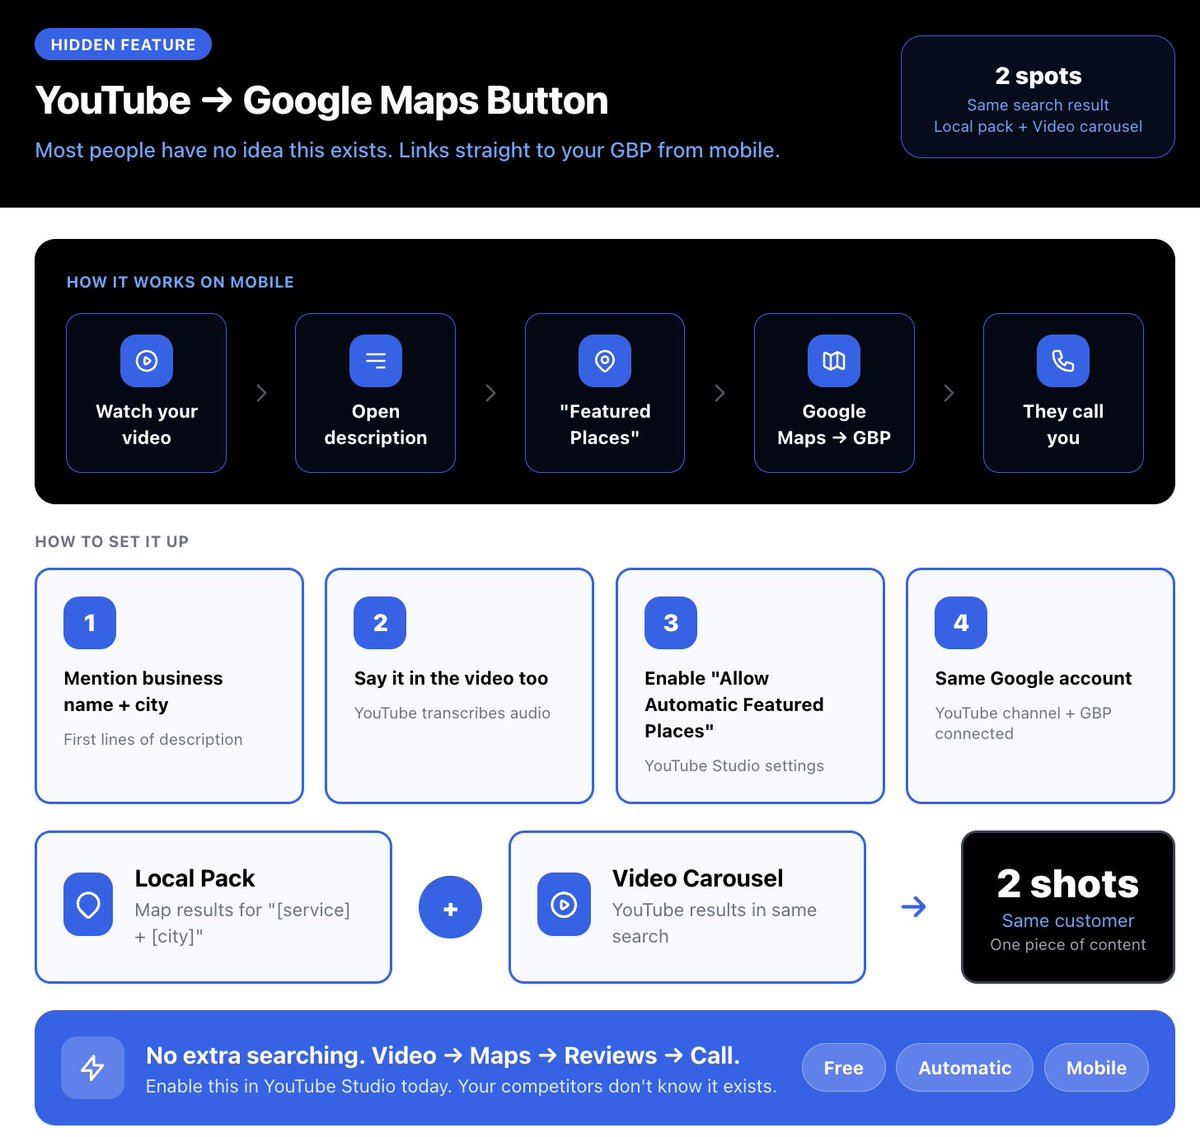Click the "Watch your video" label
This screenshot has height=1137, width=1200.
(147, 424)
